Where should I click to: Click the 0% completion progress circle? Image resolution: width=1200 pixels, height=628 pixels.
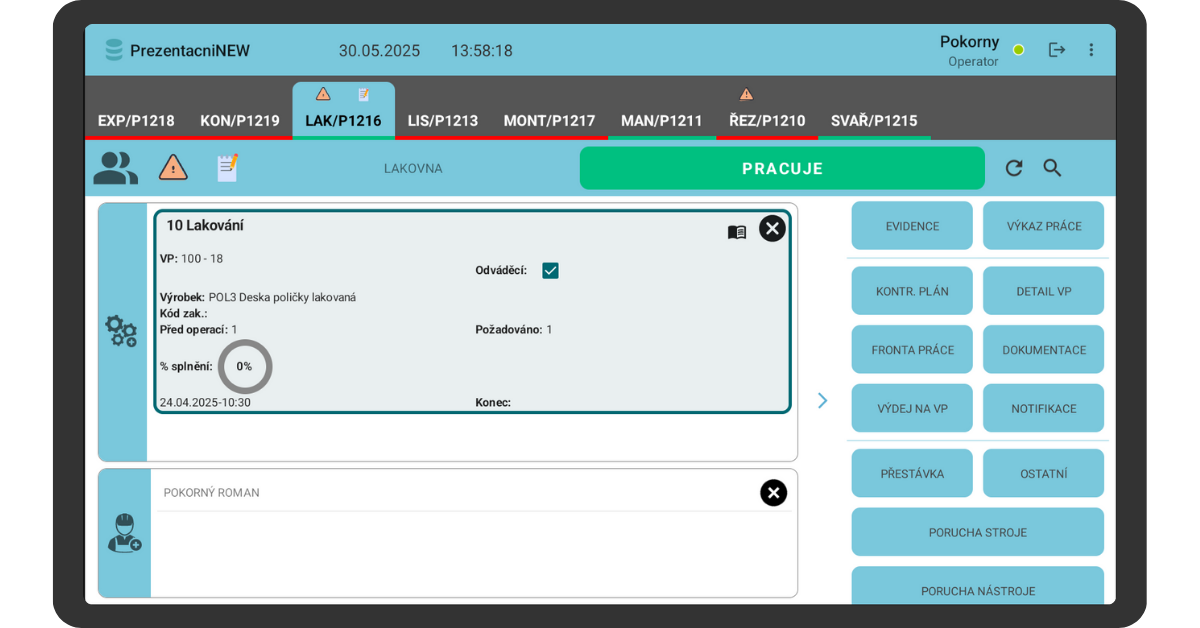tap(244, 366)
